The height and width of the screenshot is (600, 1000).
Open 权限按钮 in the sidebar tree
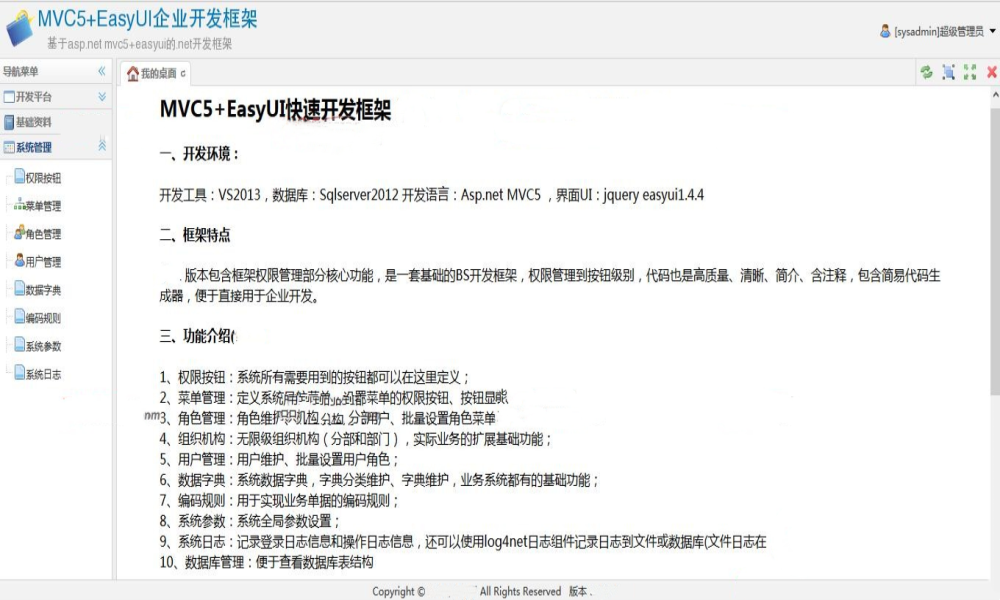point(43,178)
